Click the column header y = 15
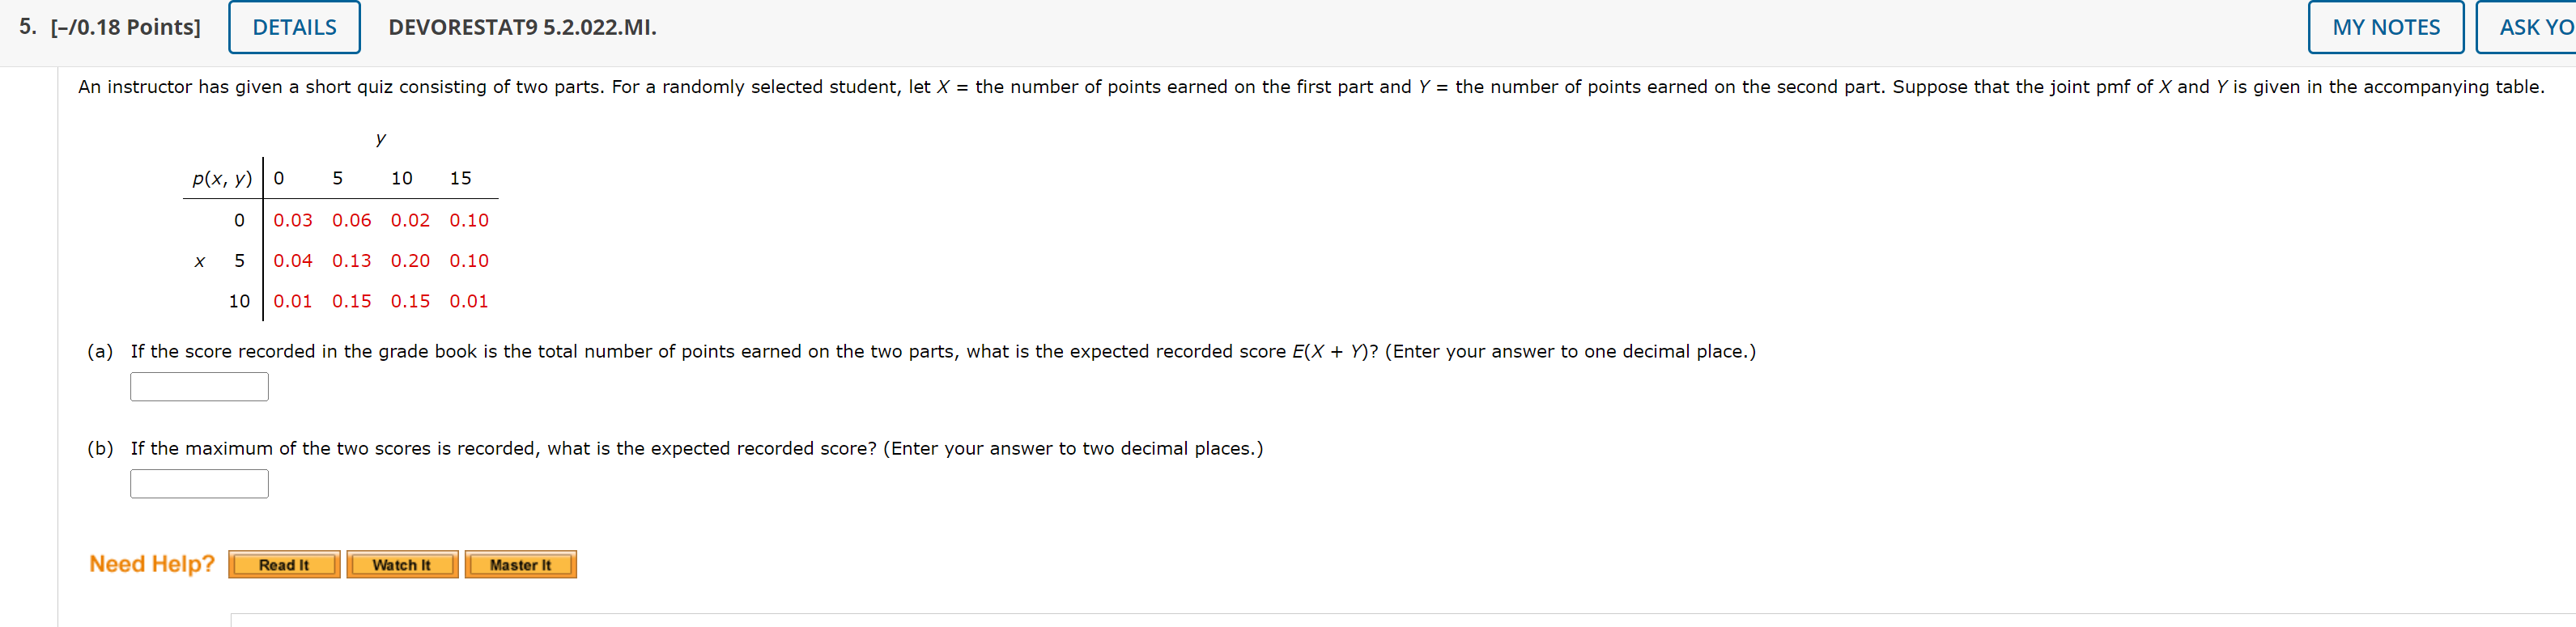The height and width of the screenshot is (627, 2576). (x=461, y=177)
